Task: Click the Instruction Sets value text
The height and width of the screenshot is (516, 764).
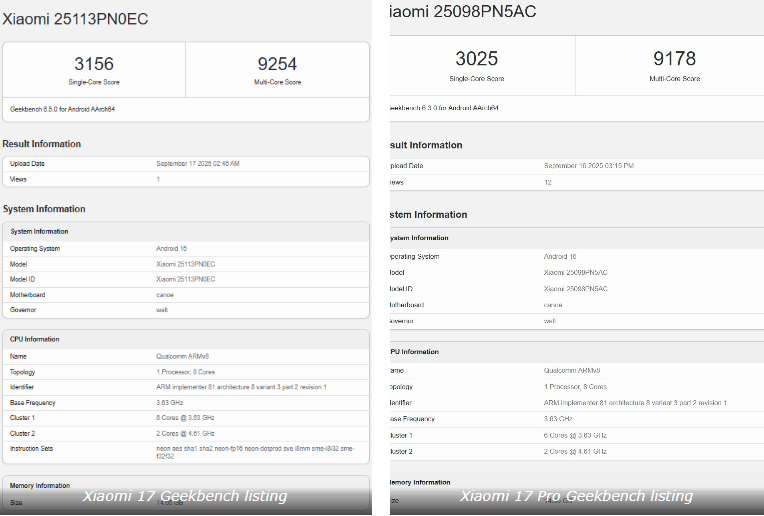Action: click(255, 452)
